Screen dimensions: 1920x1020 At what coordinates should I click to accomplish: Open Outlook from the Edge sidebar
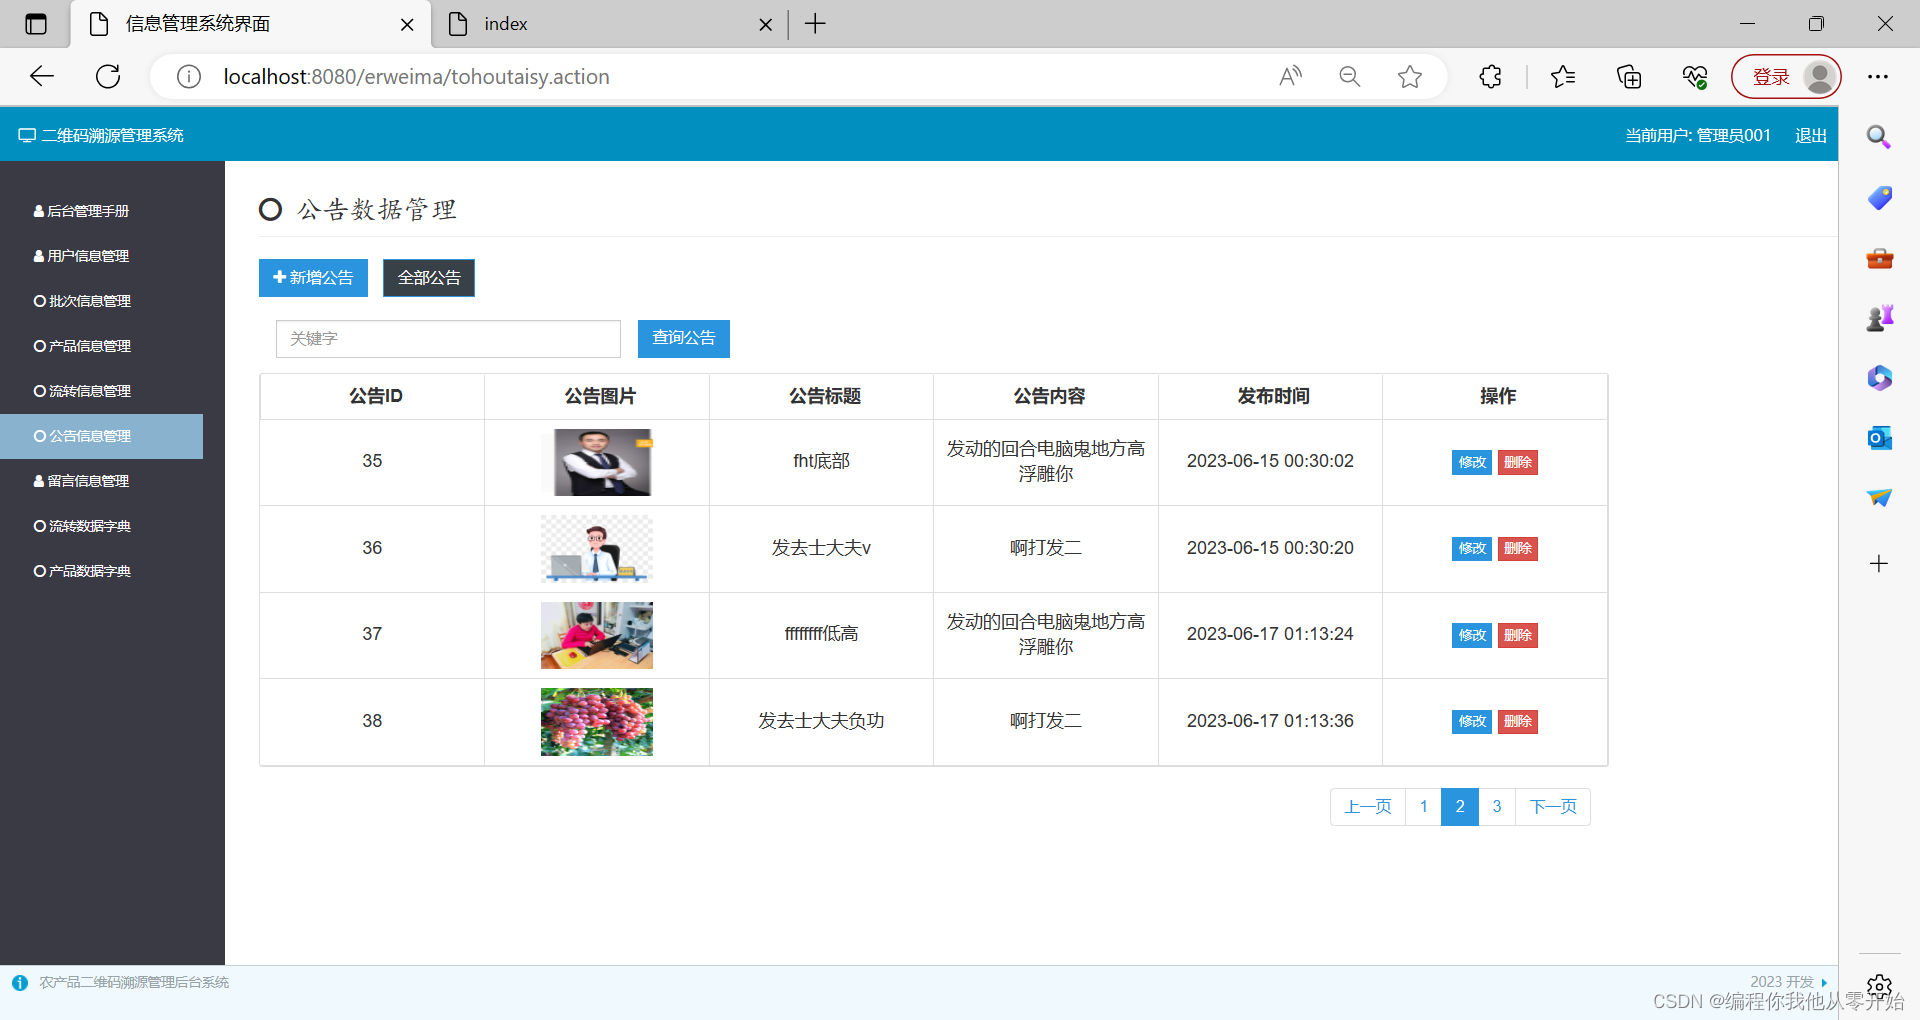pyautogui.click(x=1879, y=438)
